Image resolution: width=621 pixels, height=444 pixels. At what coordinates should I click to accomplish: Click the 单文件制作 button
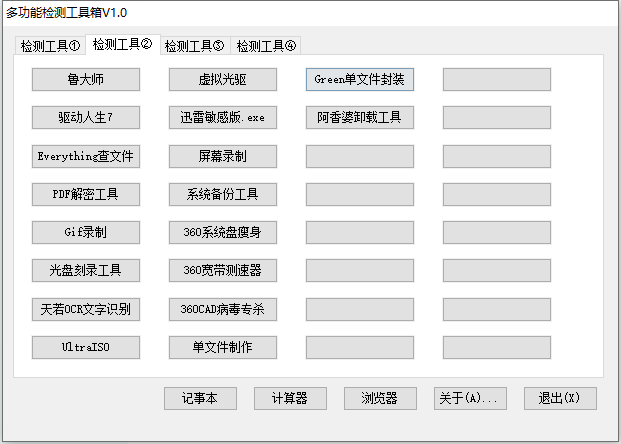(x=223, y=347)
